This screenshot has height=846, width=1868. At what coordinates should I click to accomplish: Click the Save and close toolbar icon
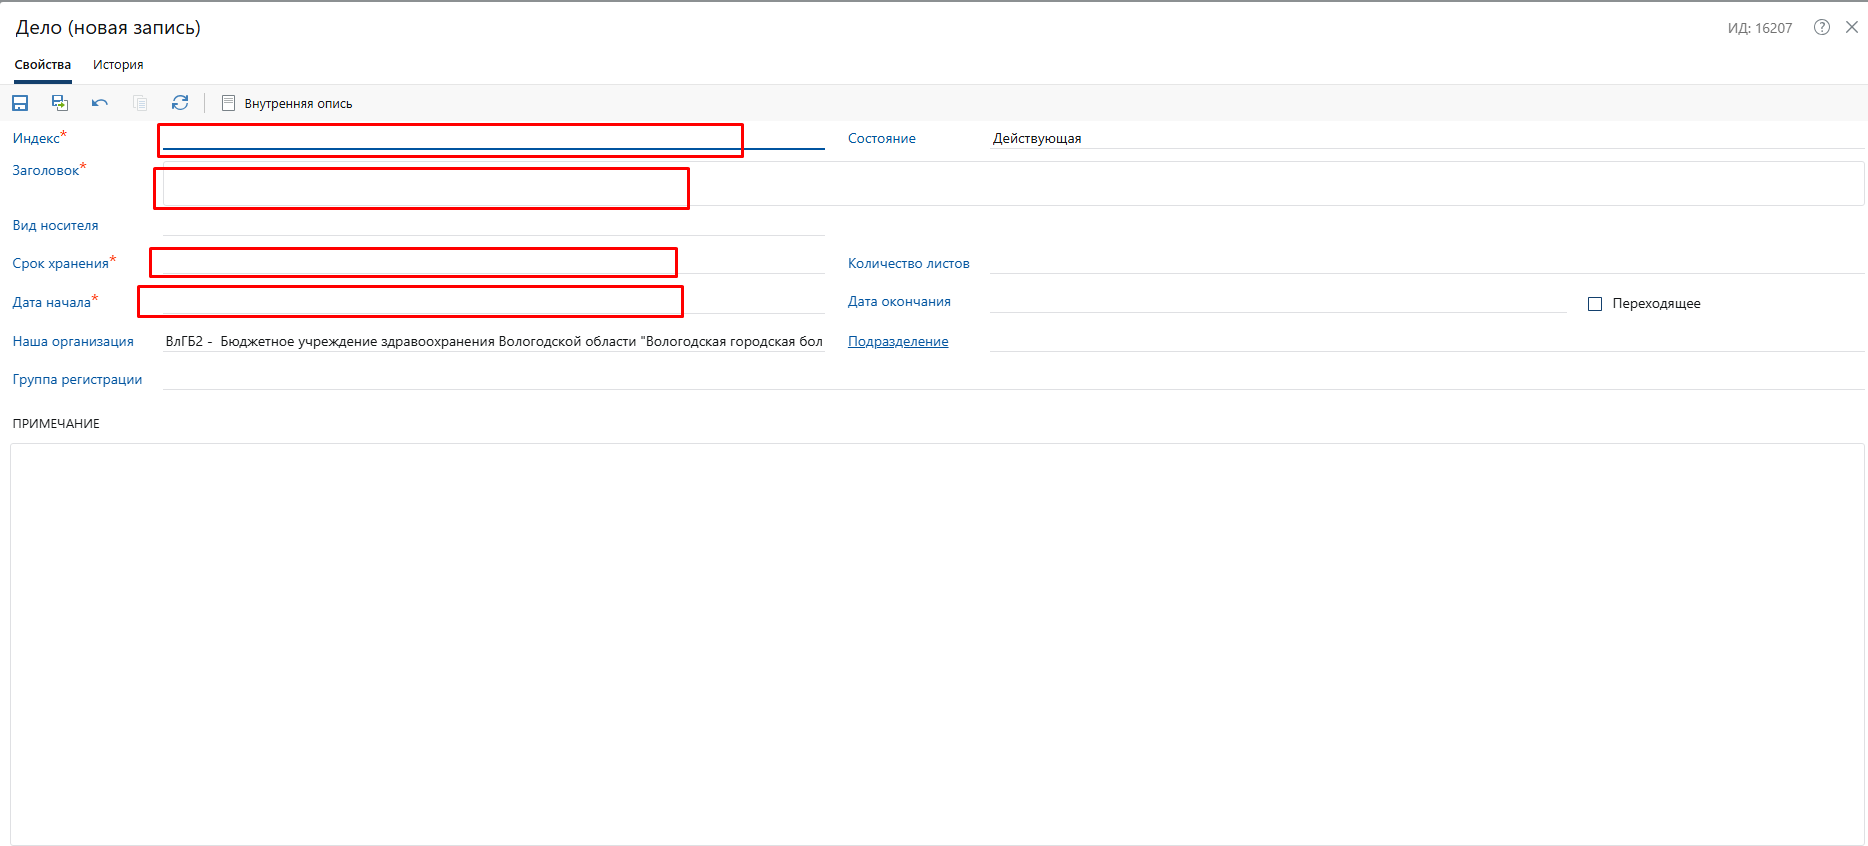tap(60, 103)
